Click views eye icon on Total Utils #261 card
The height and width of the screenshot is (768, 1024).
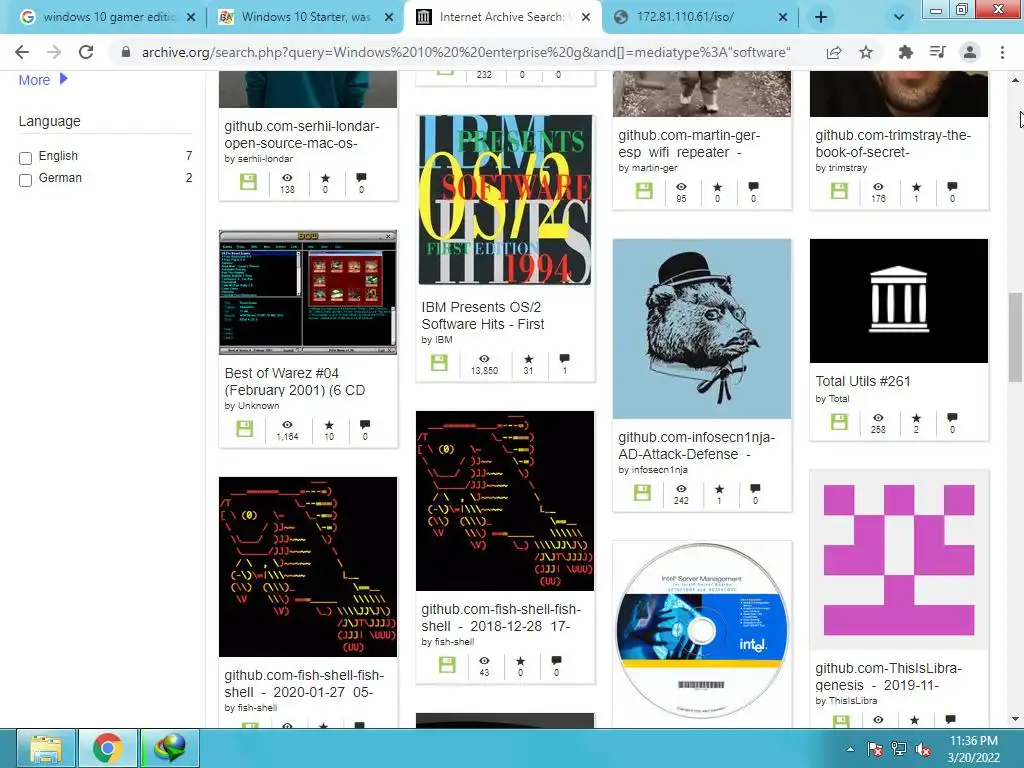[878, 417]
